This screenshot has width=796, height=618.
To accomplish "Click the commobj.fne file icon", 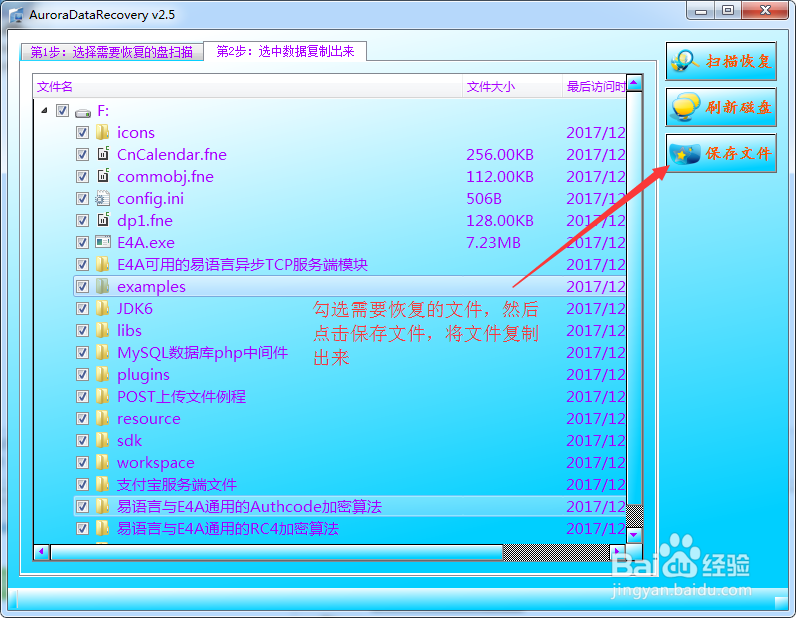I will pyautogui.click(x=103, y=175).
